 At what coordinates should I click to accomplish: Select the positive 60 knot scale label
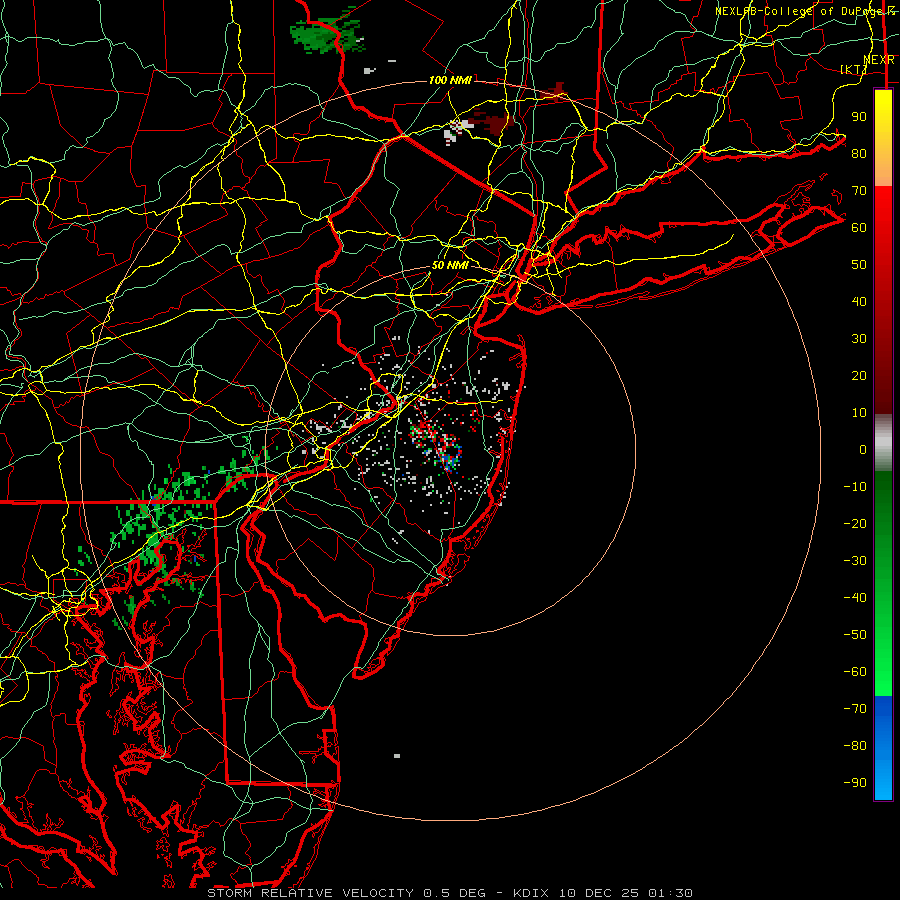click(x=859, y=227)
